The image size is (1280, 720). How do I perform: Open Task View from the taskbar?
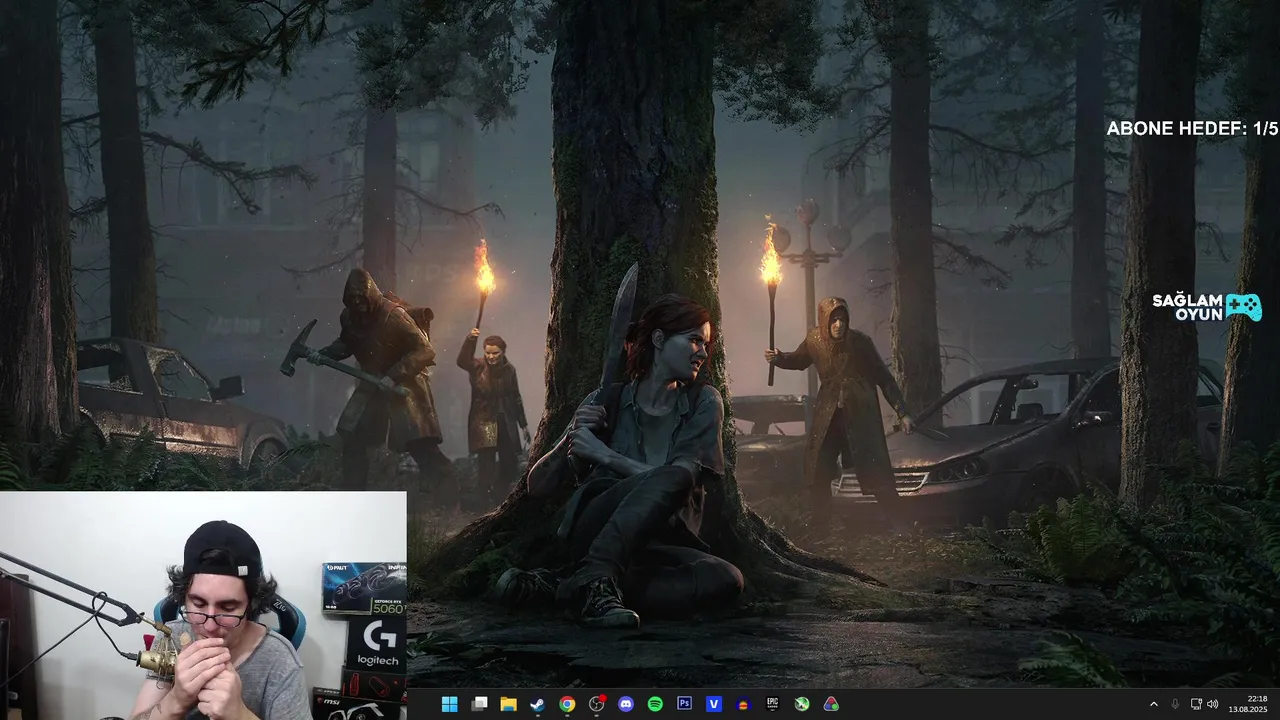[479, 704]
